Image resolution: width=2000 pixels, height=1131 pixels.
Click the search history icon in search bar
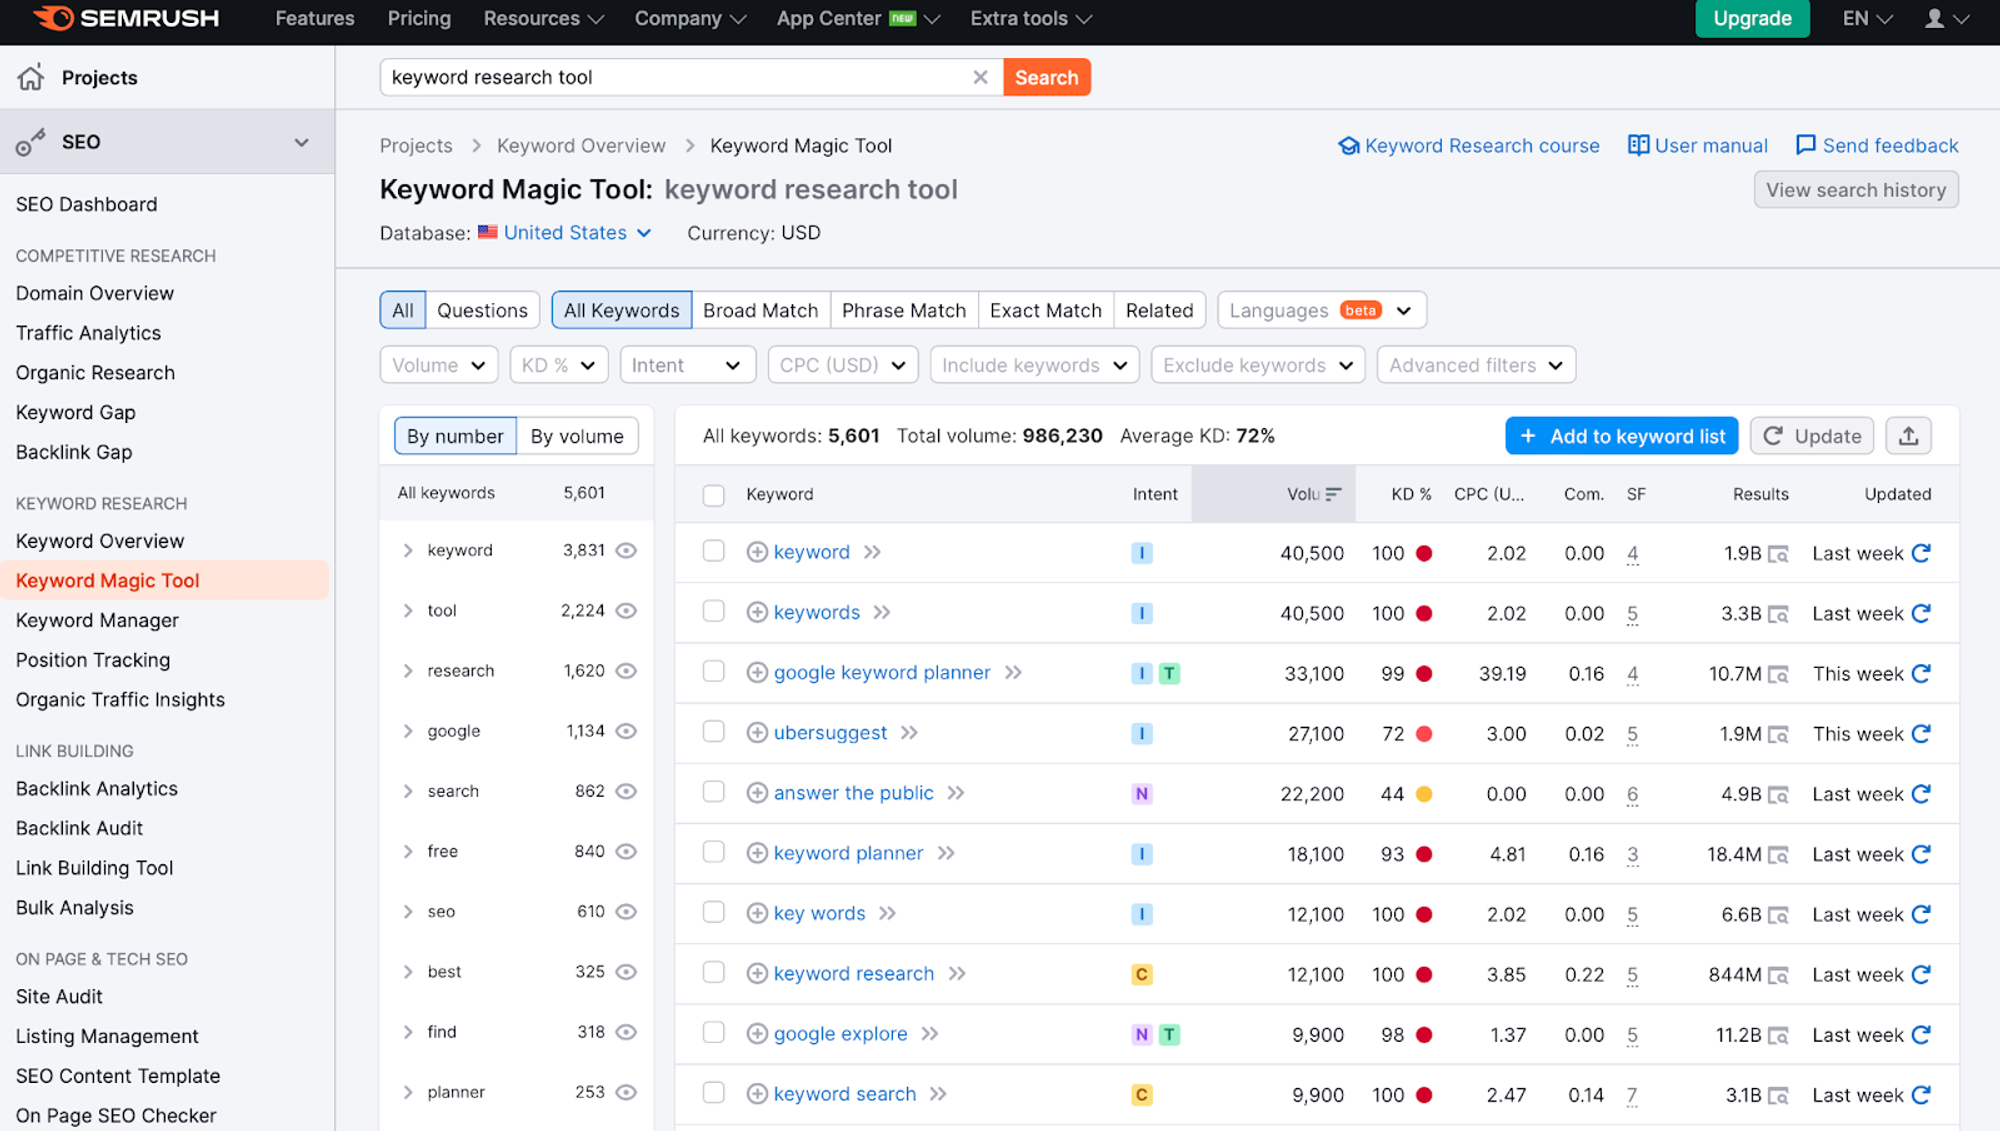click(x=1857, y=190)
